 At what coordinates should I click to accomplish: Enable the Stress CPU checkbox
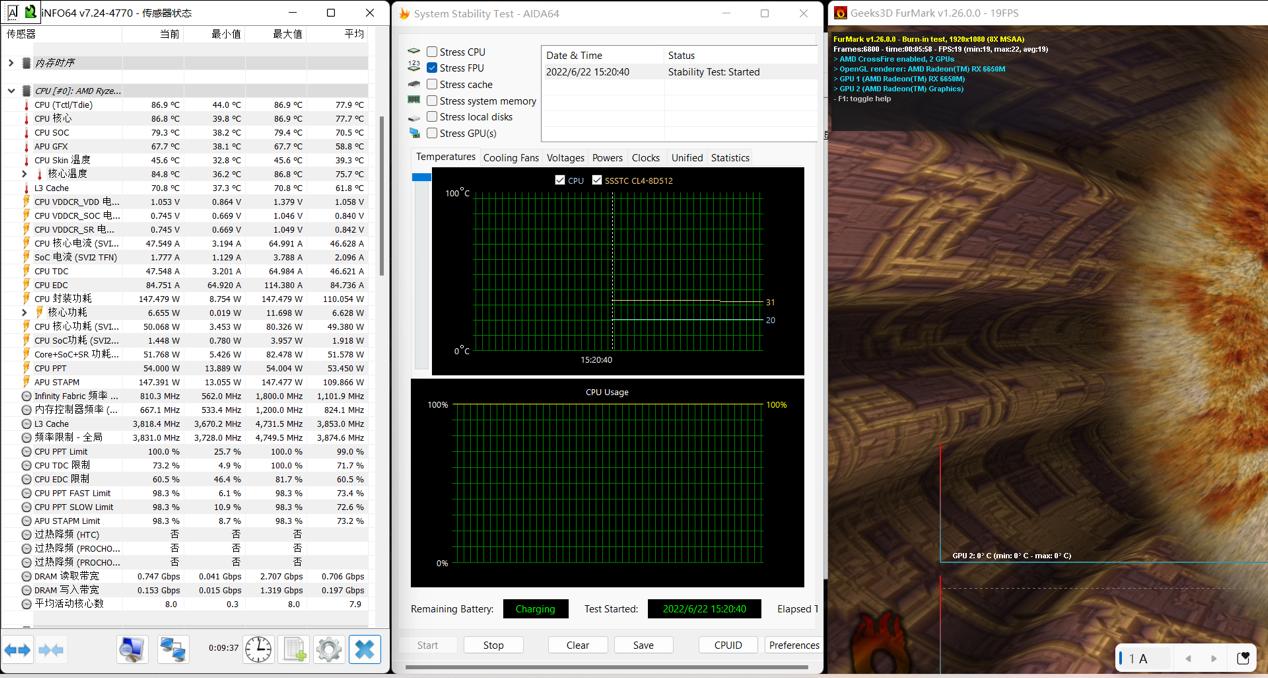point(432,52)
